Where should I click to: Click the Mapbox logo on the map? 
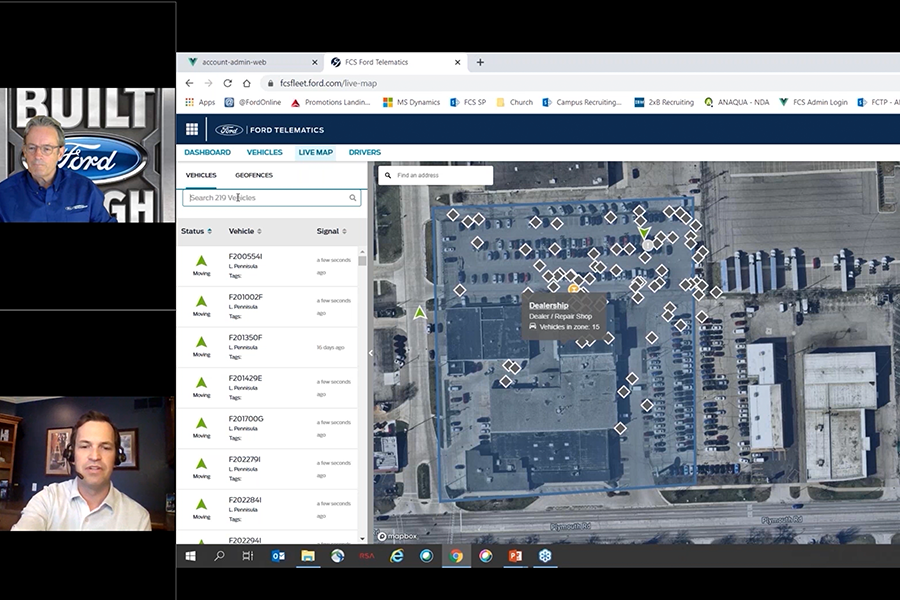pos(397,536)
